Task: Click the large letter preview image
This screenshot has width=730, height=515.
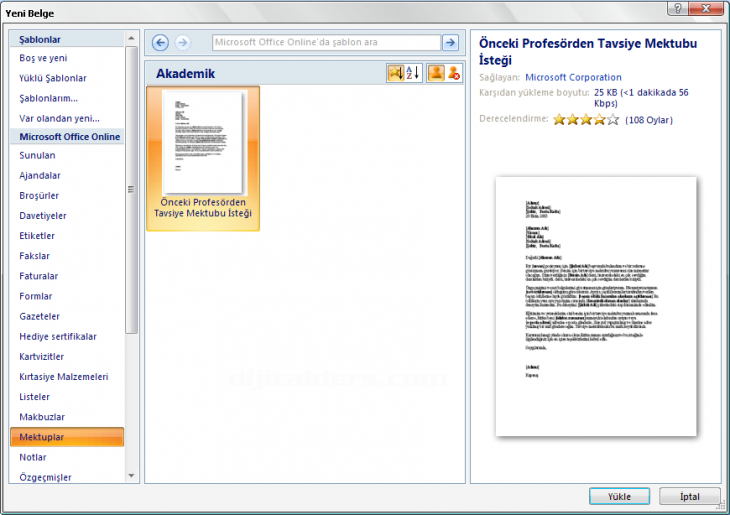Action: point(596,306)
